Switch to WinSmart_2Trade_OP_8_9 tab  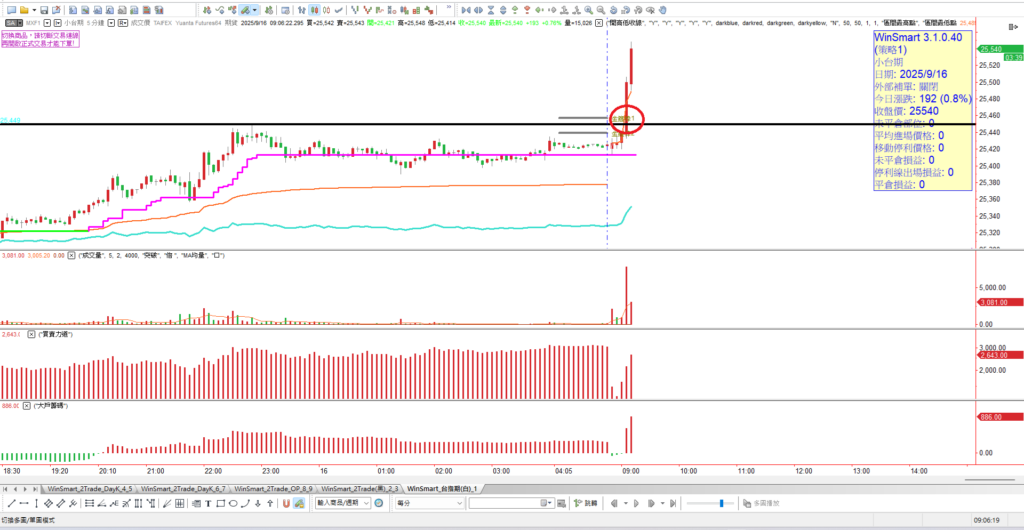(272, 488)
